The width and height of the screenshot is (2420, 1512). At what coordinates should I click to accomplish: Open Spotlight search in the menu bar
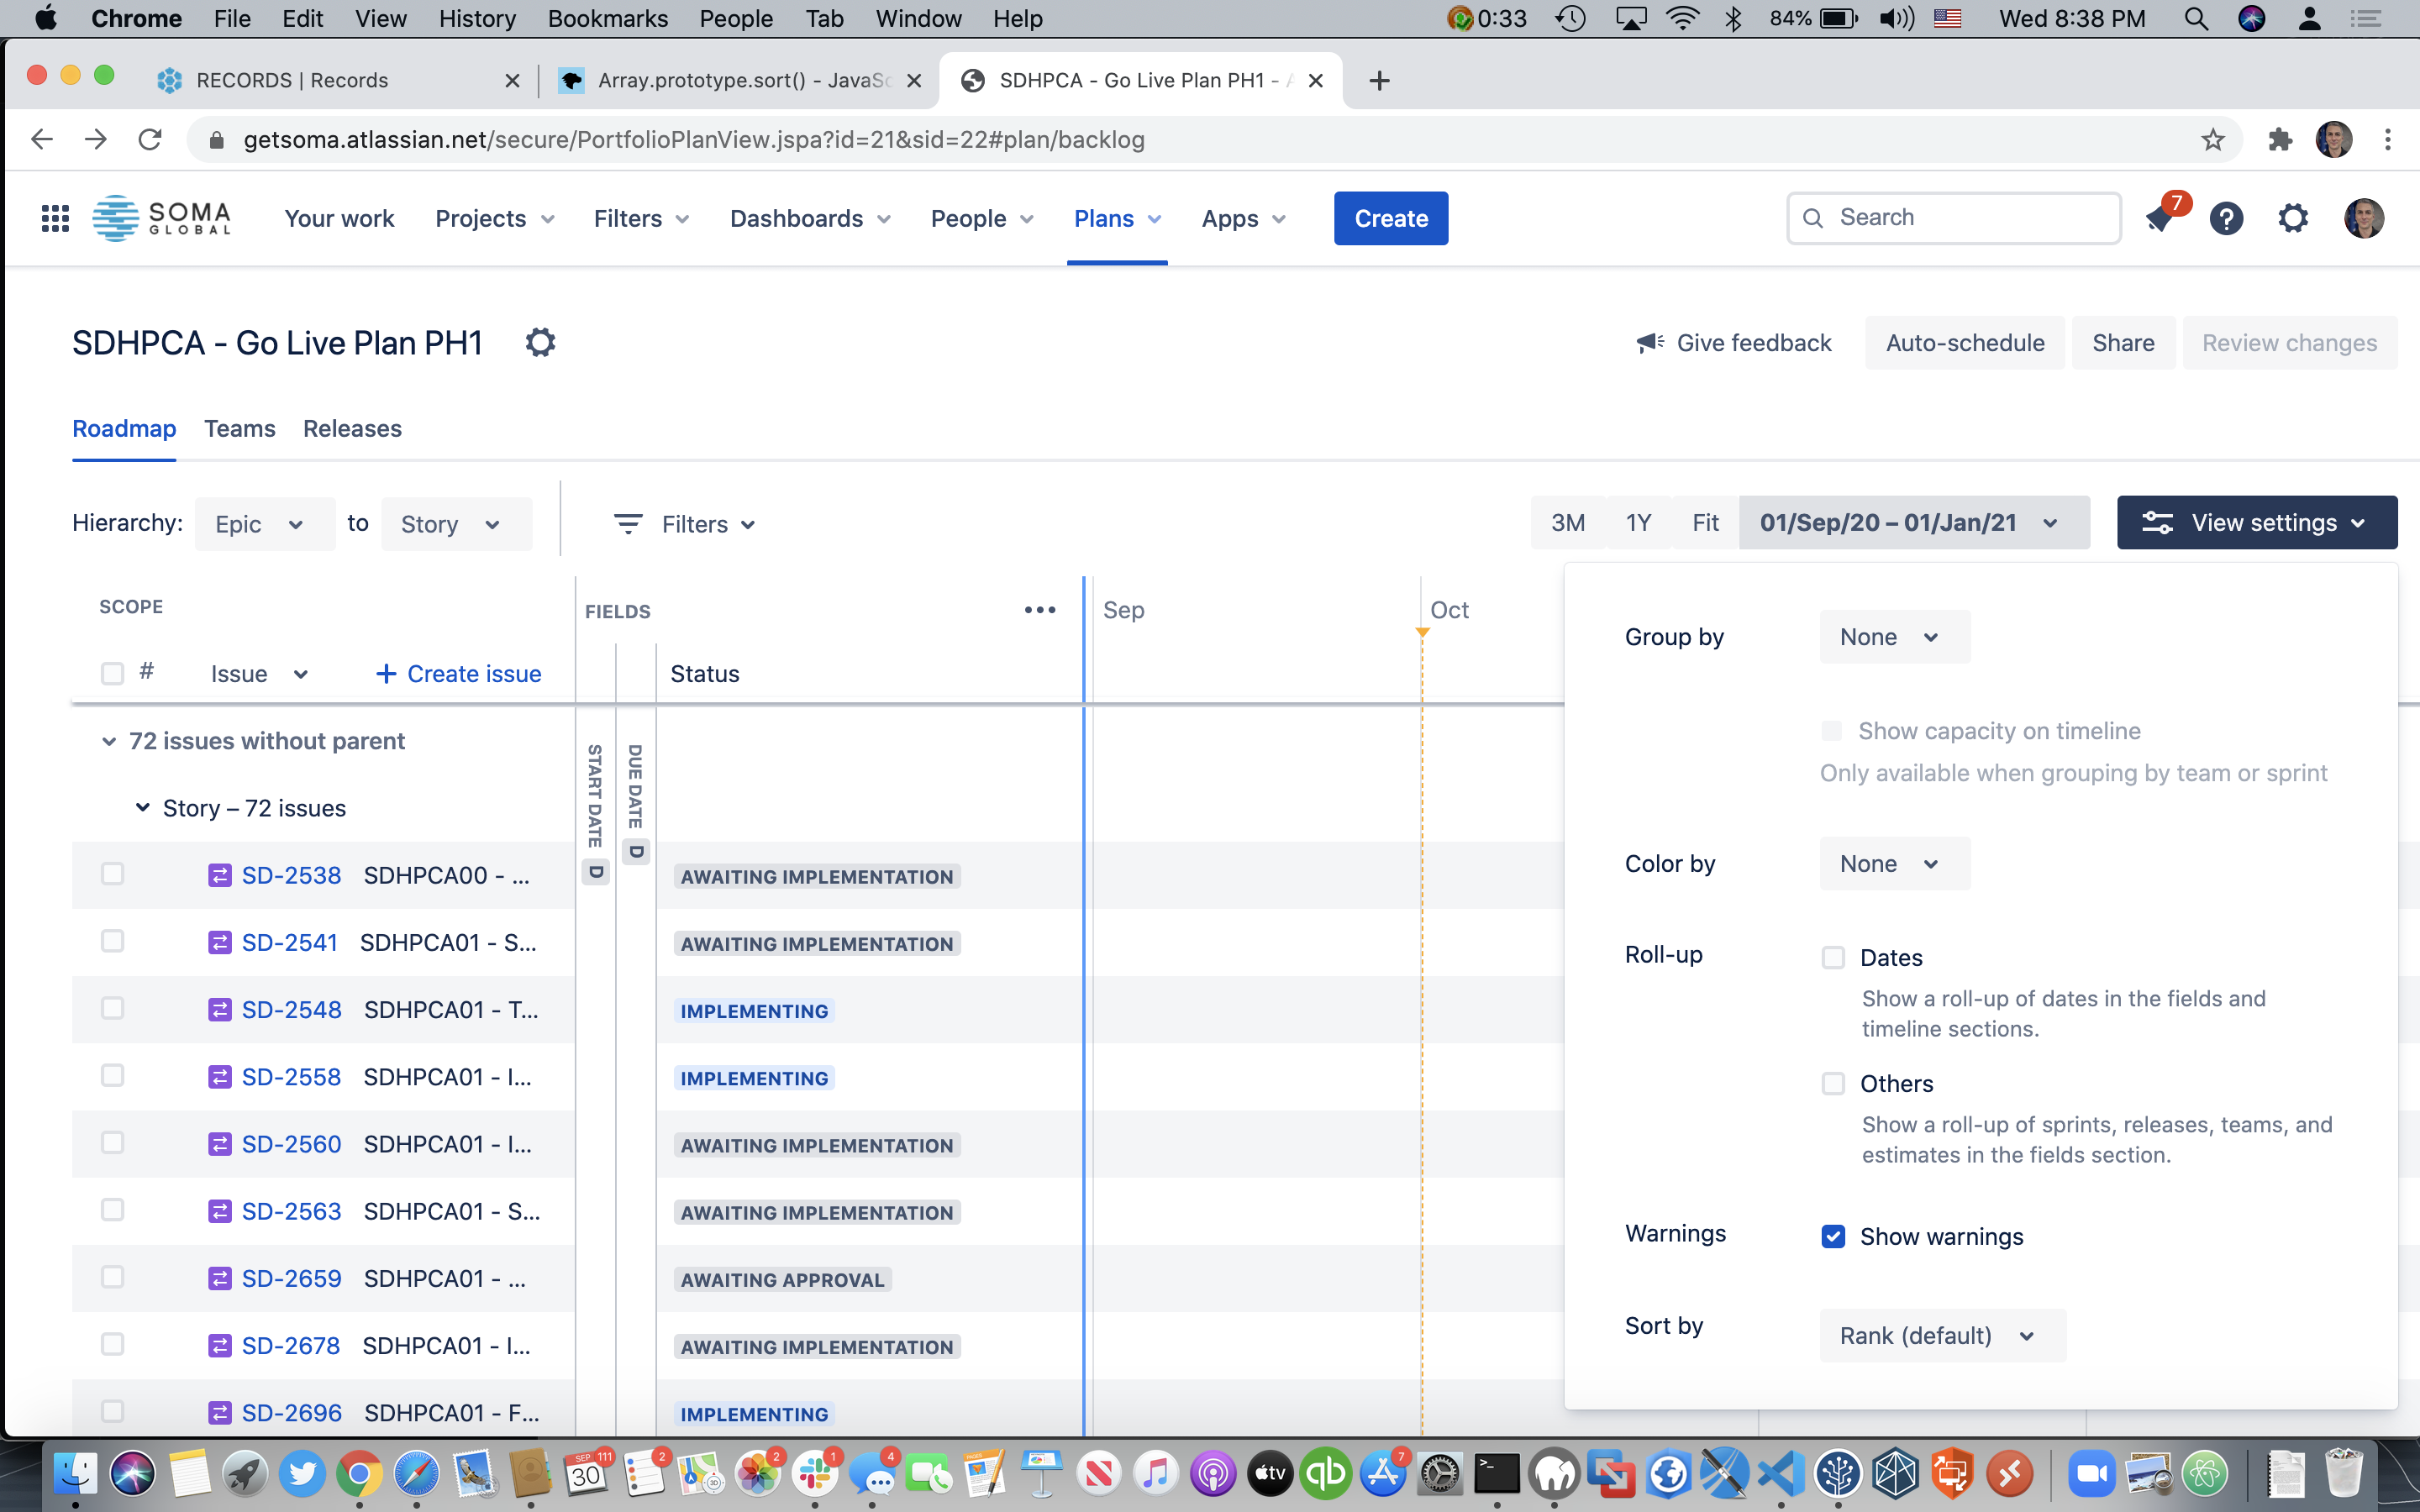[x=2196, y=19]
